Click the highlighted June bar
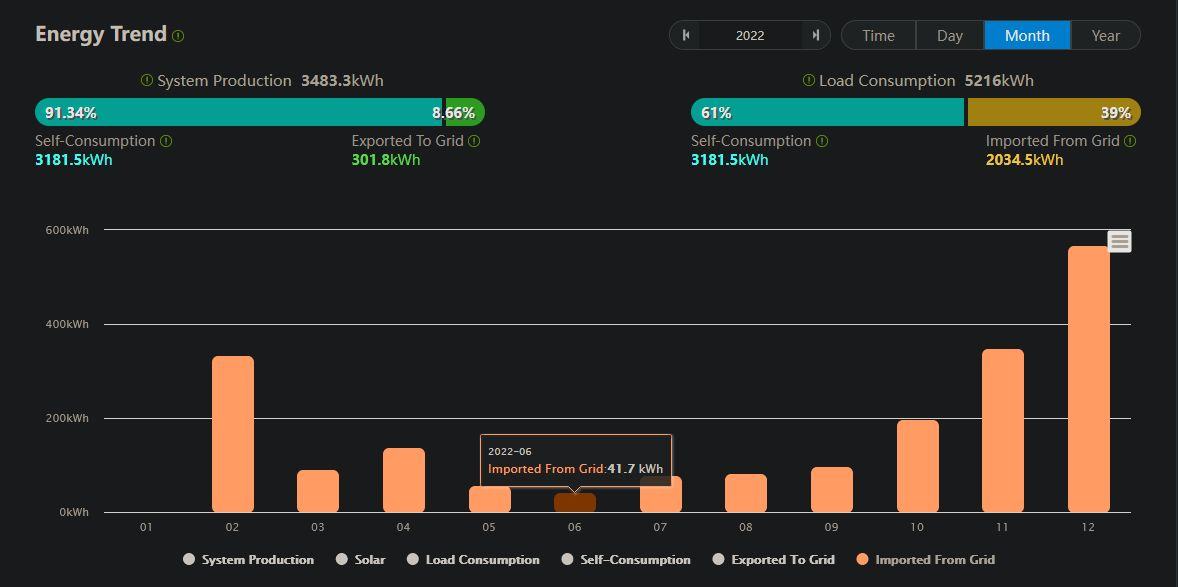 pos(575,503)
